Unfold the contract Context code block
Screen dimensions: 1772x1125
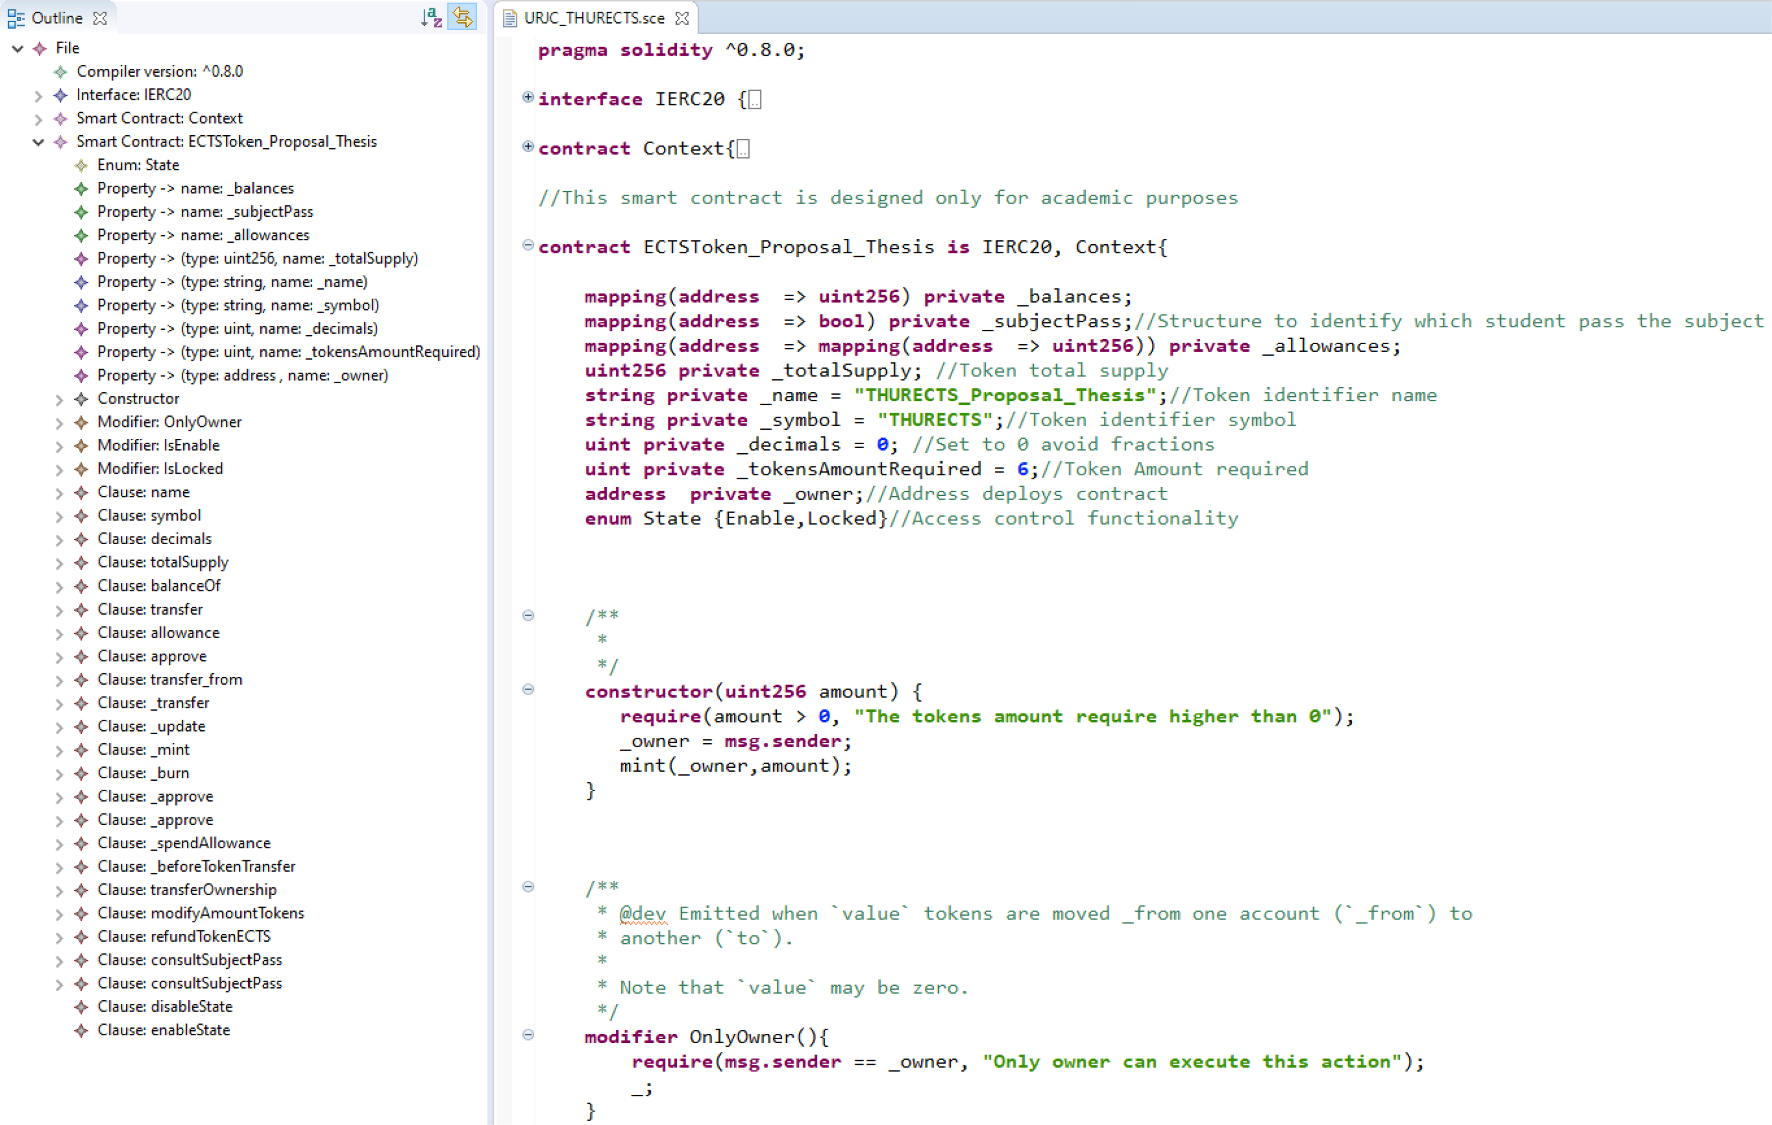528,147
